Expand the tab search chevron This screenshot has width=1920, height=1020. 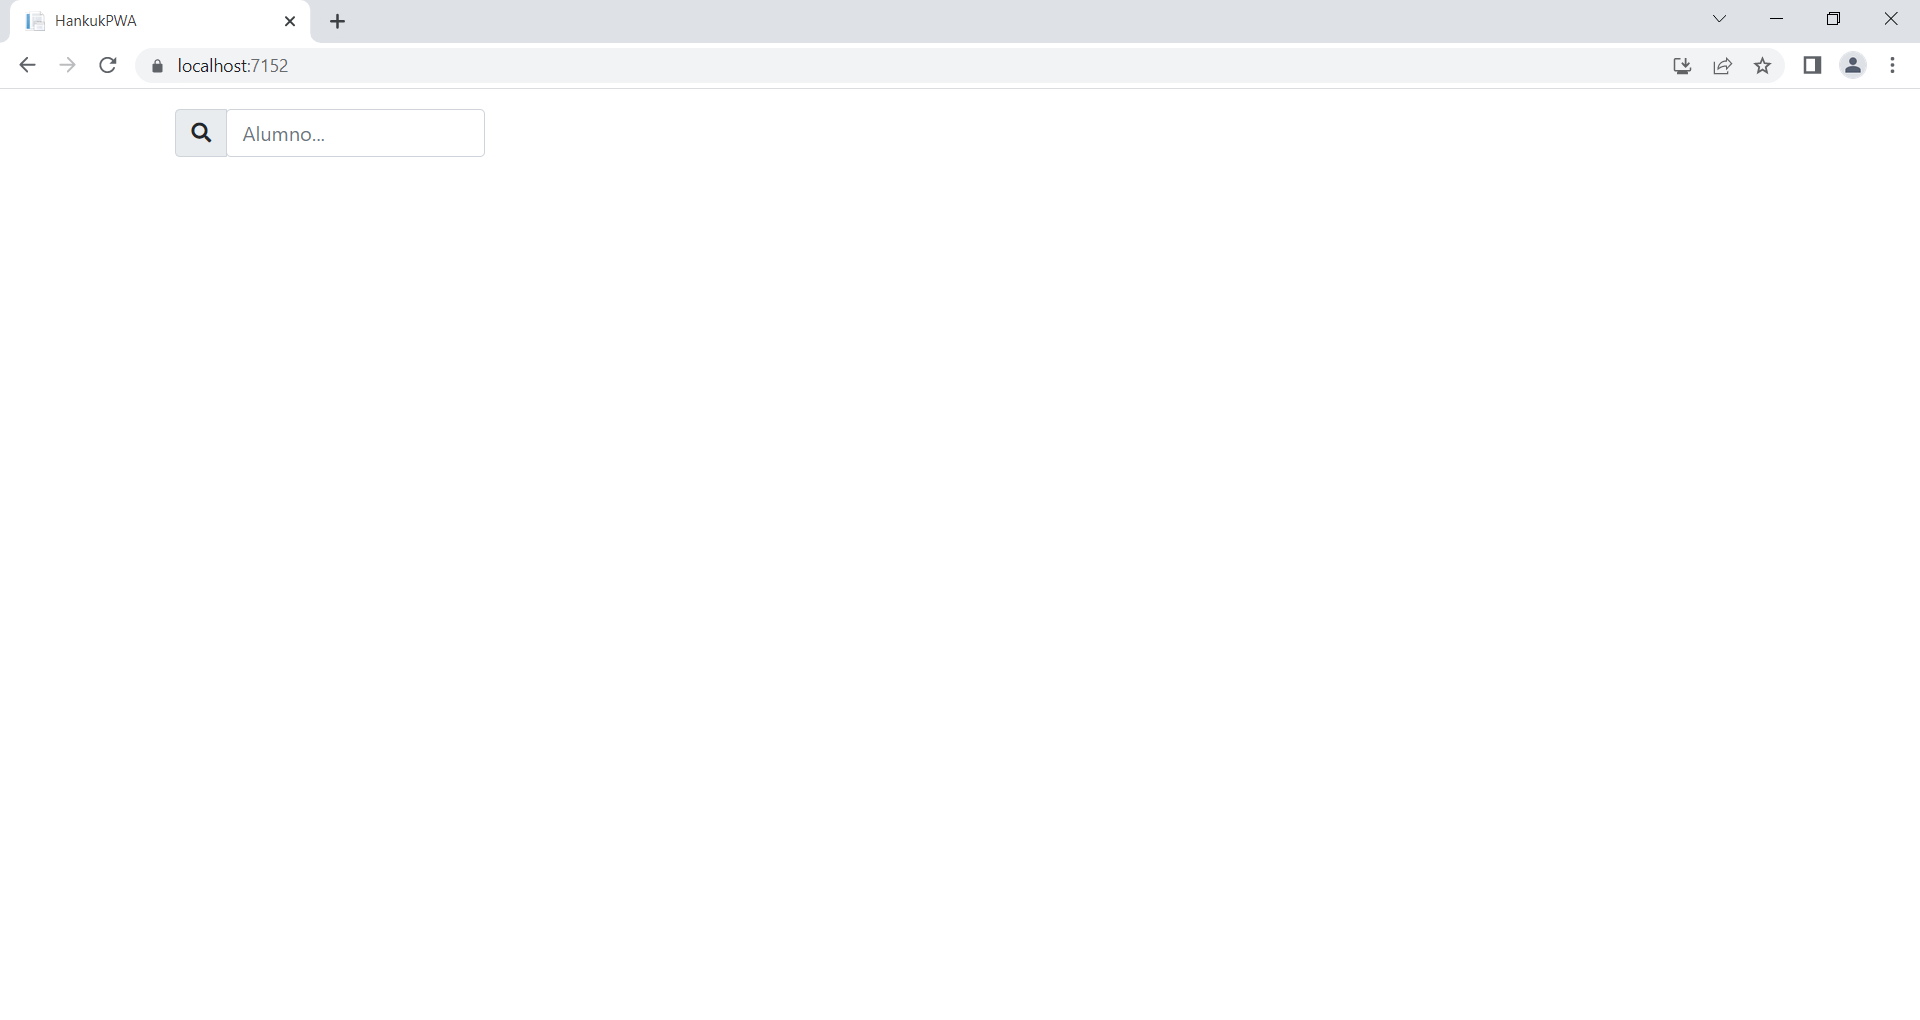point(1719,19)
